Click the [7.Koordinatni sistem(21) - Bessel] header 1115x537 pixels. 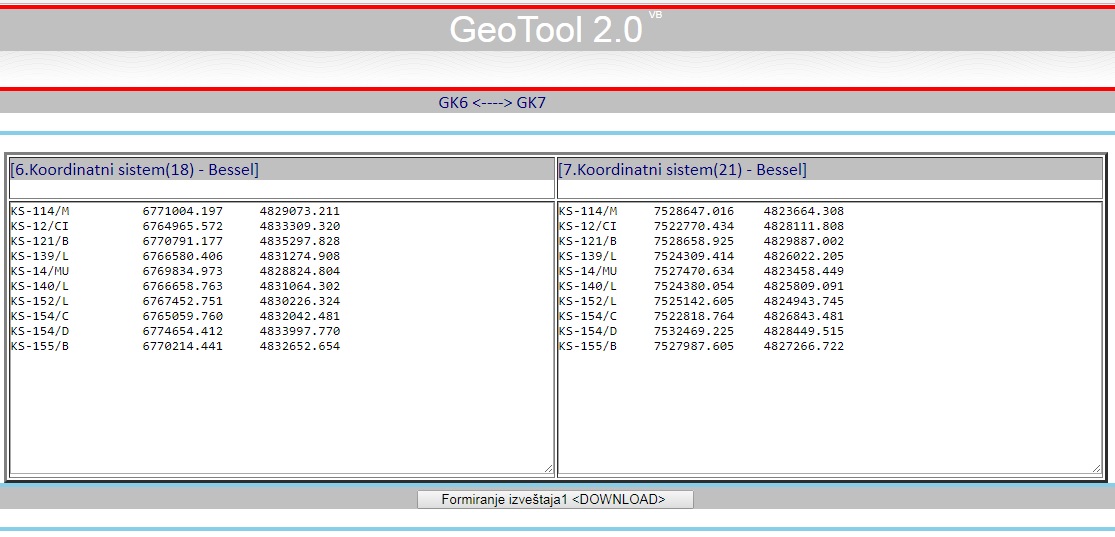point(682,170)
